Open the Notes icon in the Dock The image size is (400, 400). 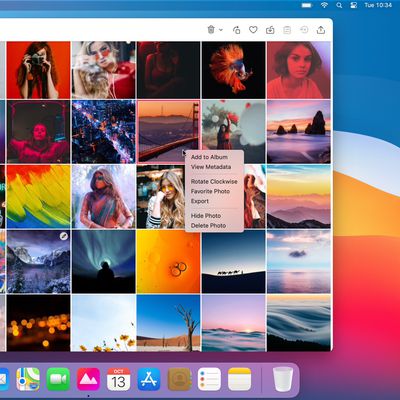pyautogui.click(x=239, y=379)
